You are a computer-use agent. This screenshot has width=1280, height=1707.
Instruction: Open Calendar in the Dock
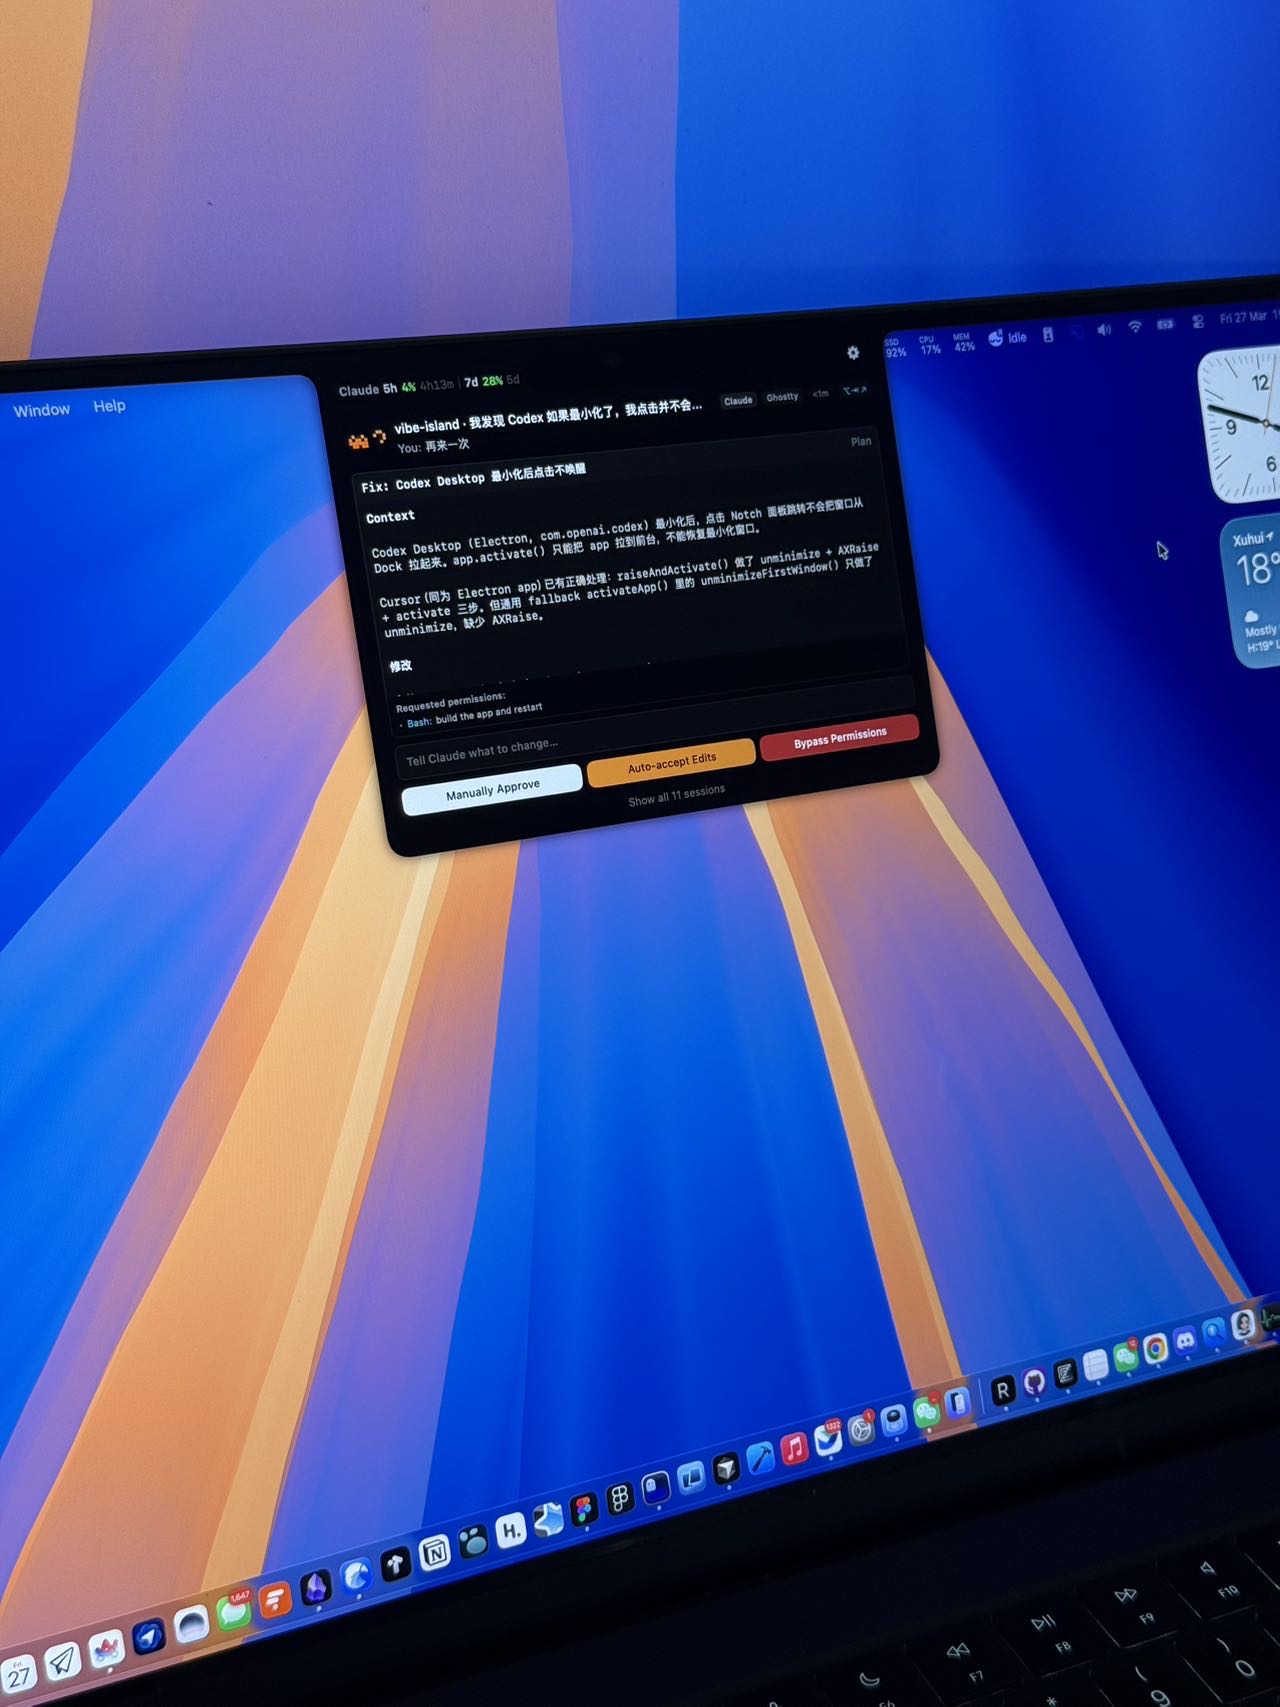pos(18,1675)
